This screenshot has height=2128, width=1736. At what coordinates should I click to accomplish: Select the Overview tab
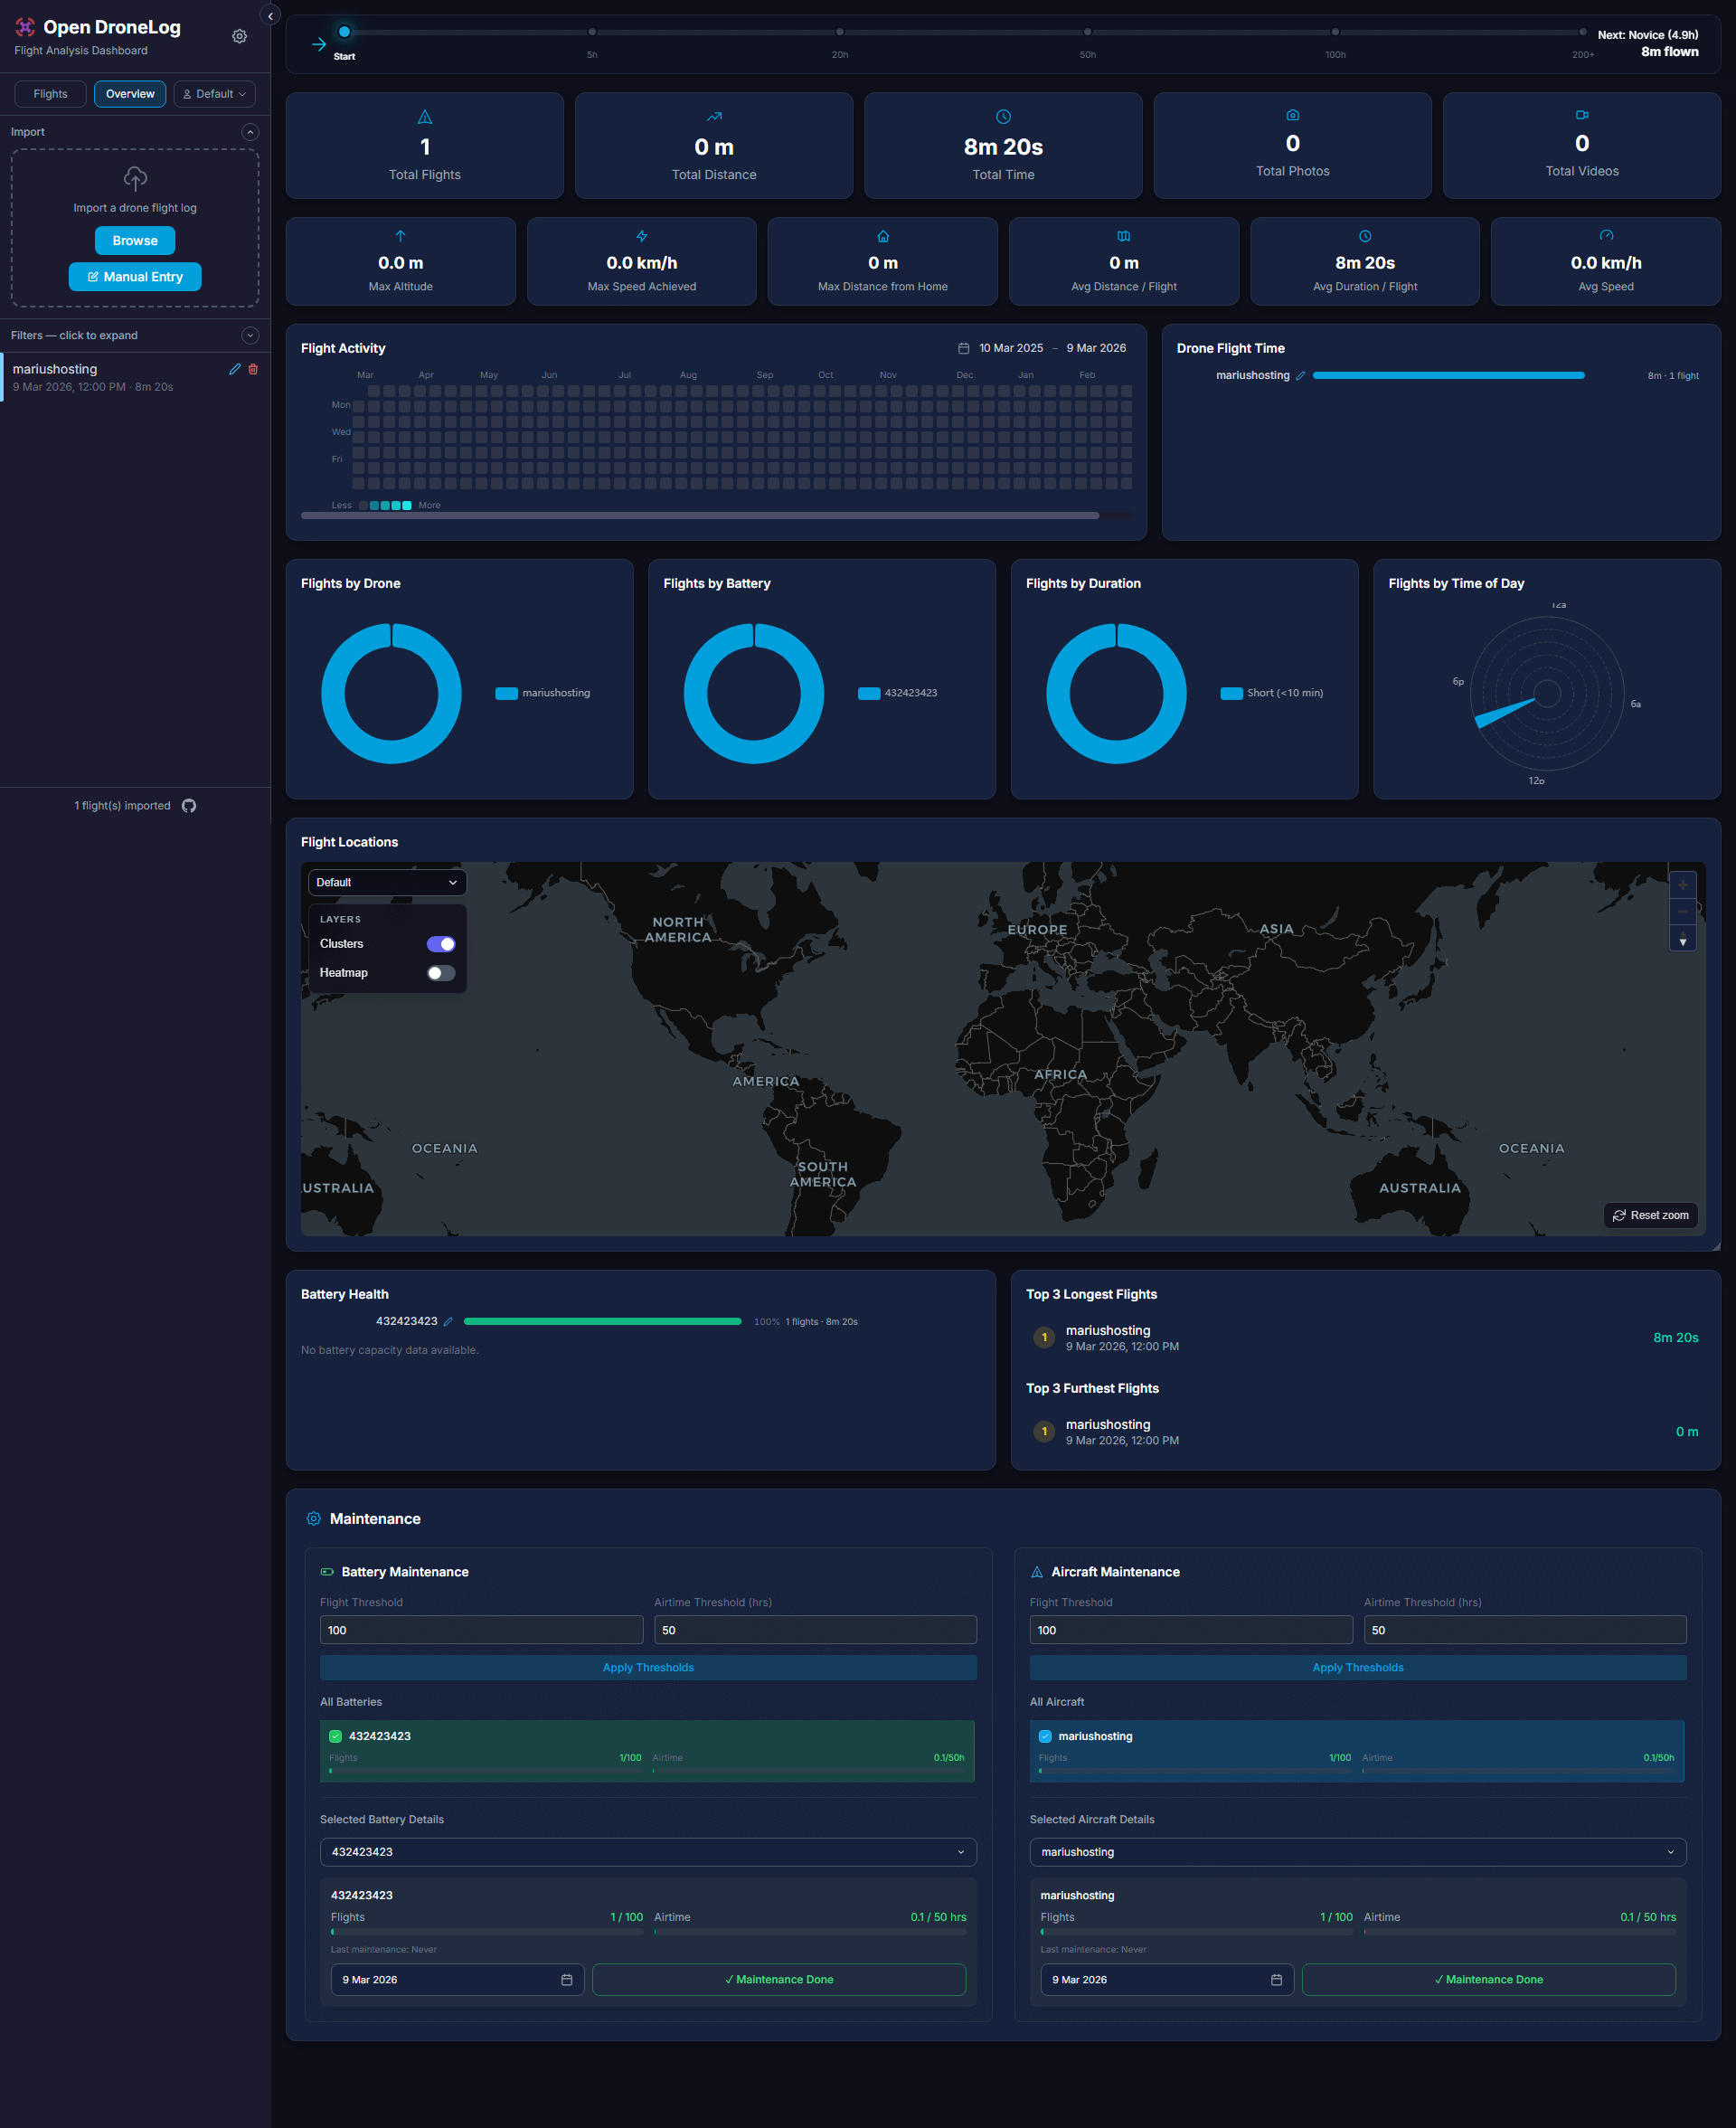(129, 93)
